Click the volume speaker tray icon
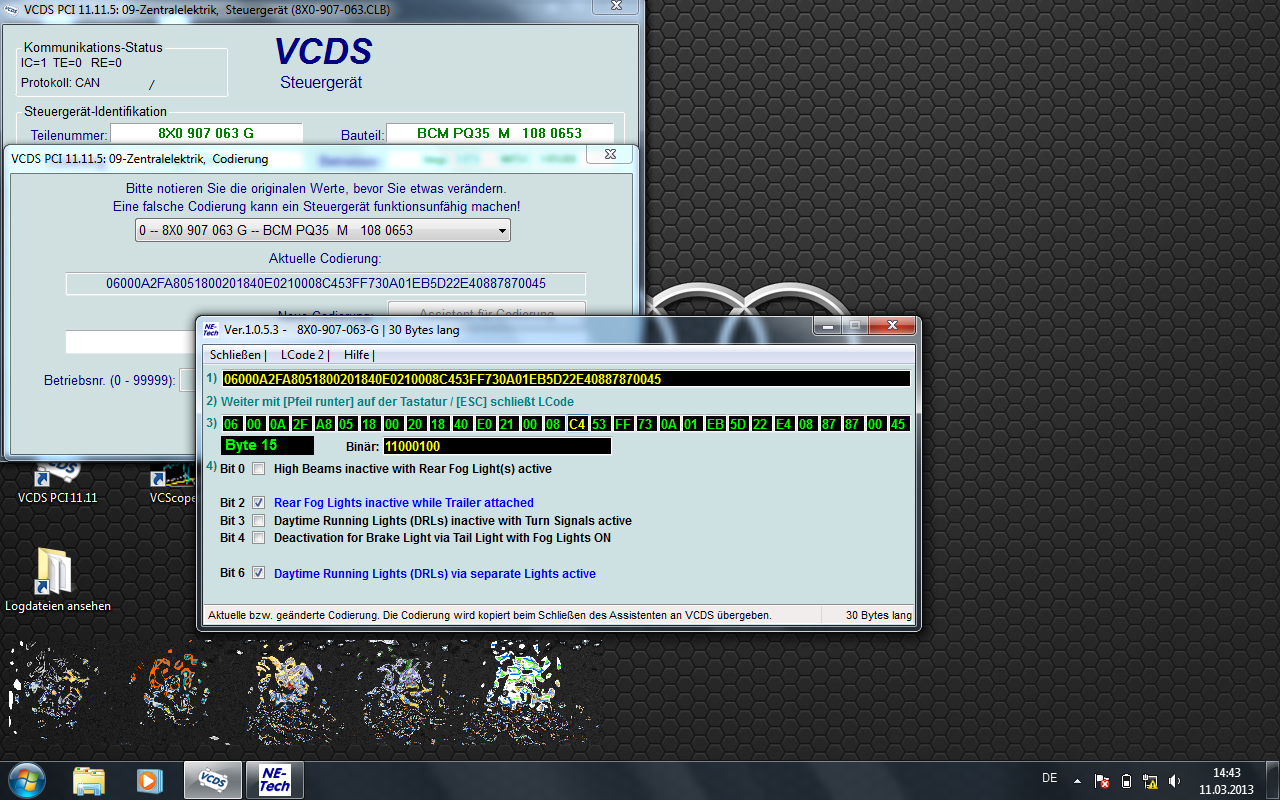 click(1174, 780)
